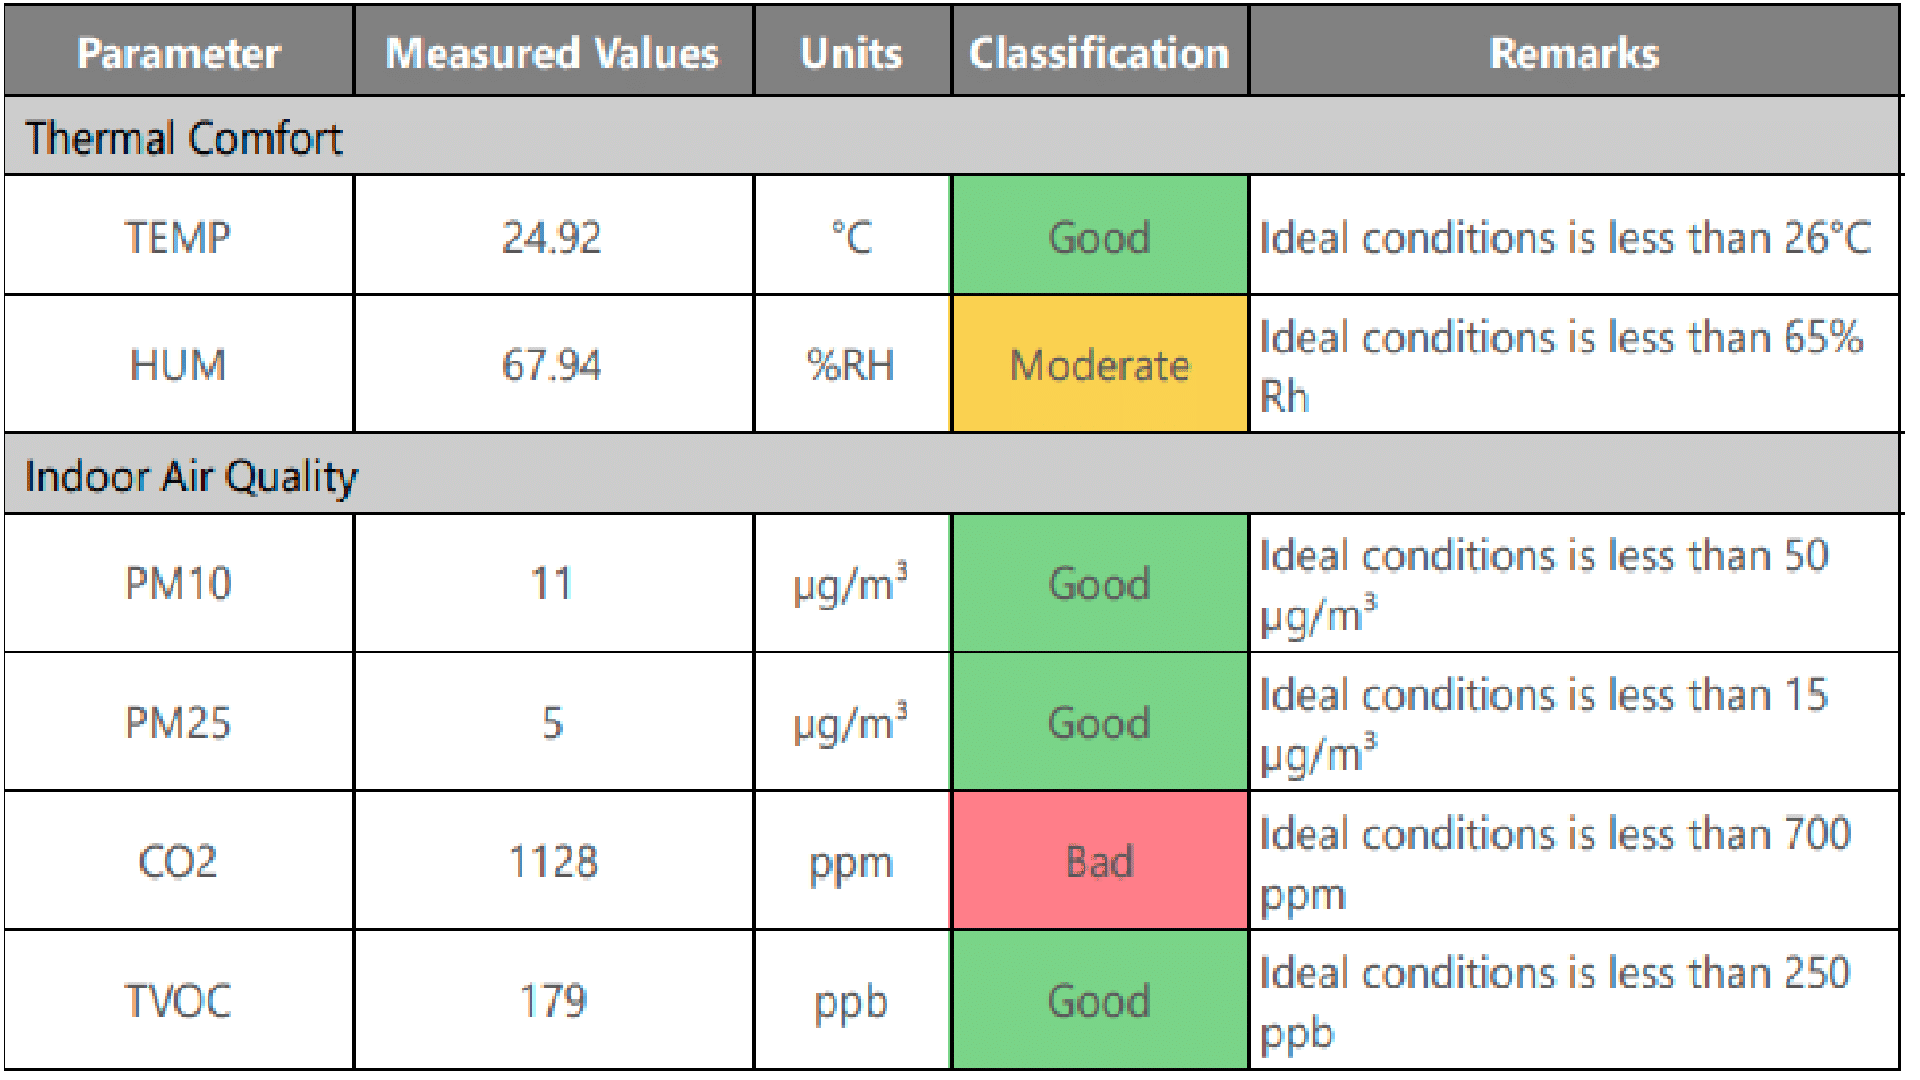Click the humidity value 67.94
The width and height of the screenshot is (1920, 1080).
click(552, 365)
